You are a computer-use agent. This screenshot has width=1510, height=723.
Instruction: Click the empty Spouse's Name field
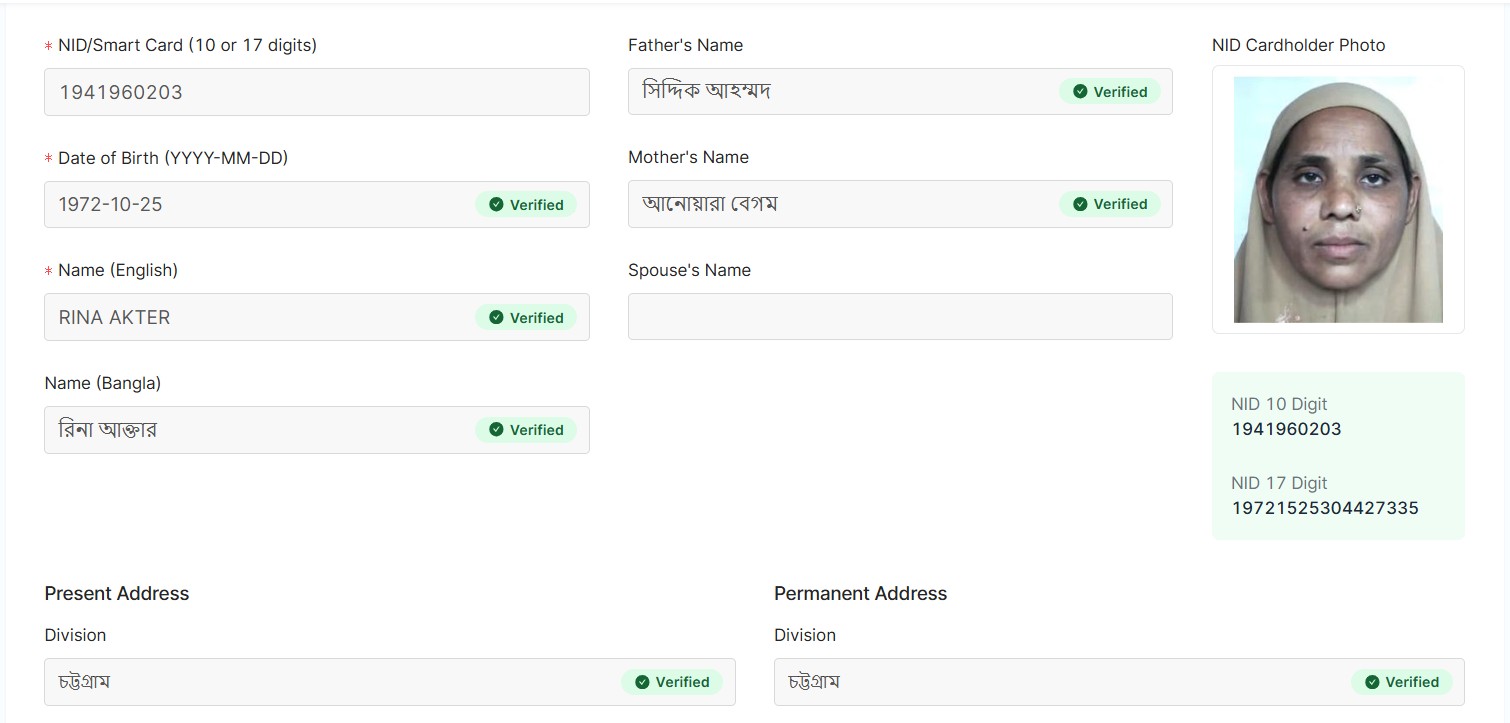tap(899, 317)
